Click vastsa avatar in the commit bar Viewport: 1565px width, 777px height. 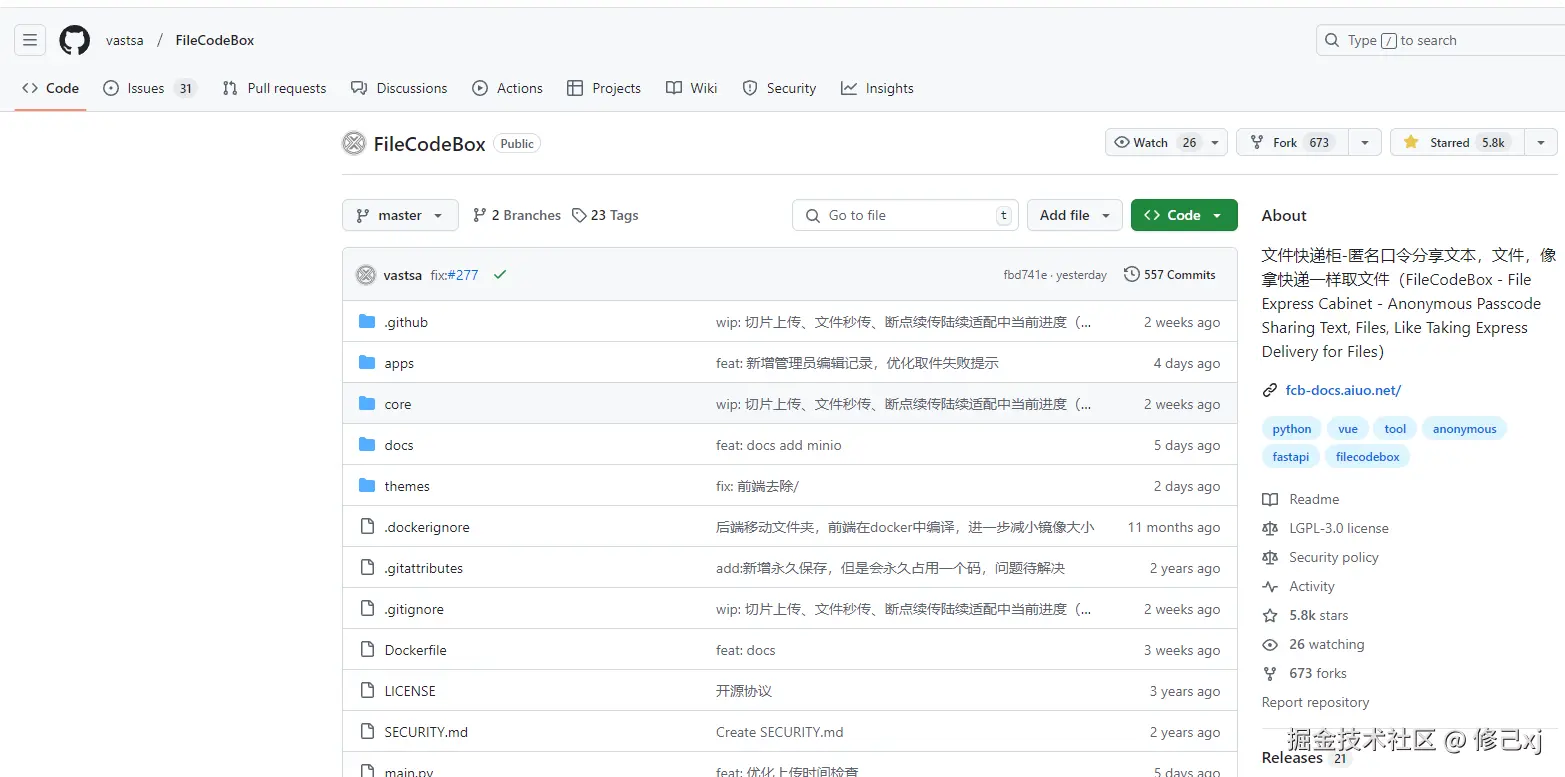(366, 275)
